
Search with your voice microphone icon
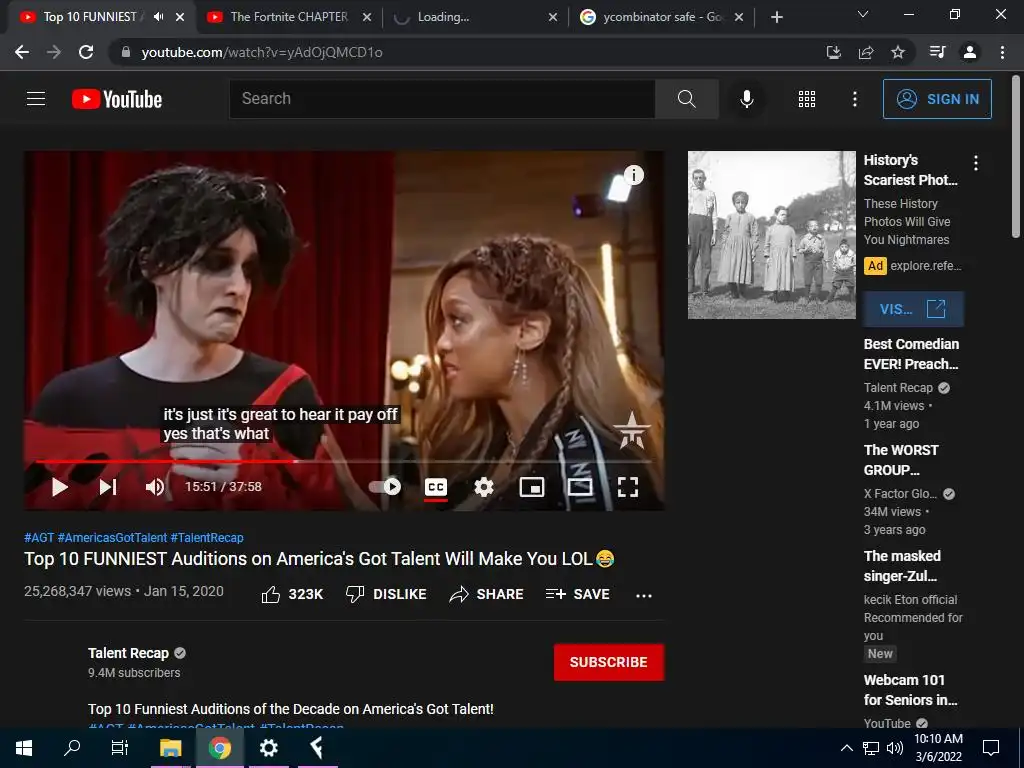[x=746, y=99]
